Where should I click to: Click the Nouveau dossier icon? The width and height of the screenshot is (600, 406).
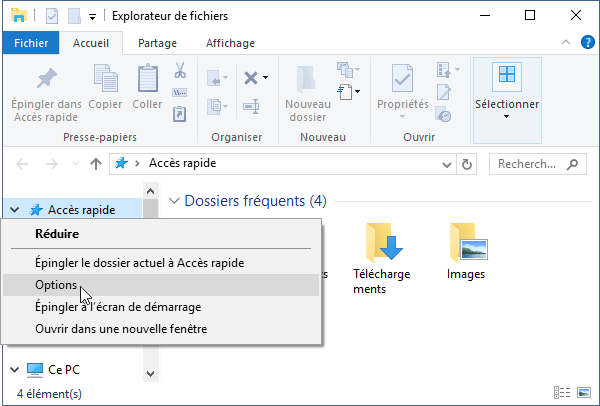307,79
